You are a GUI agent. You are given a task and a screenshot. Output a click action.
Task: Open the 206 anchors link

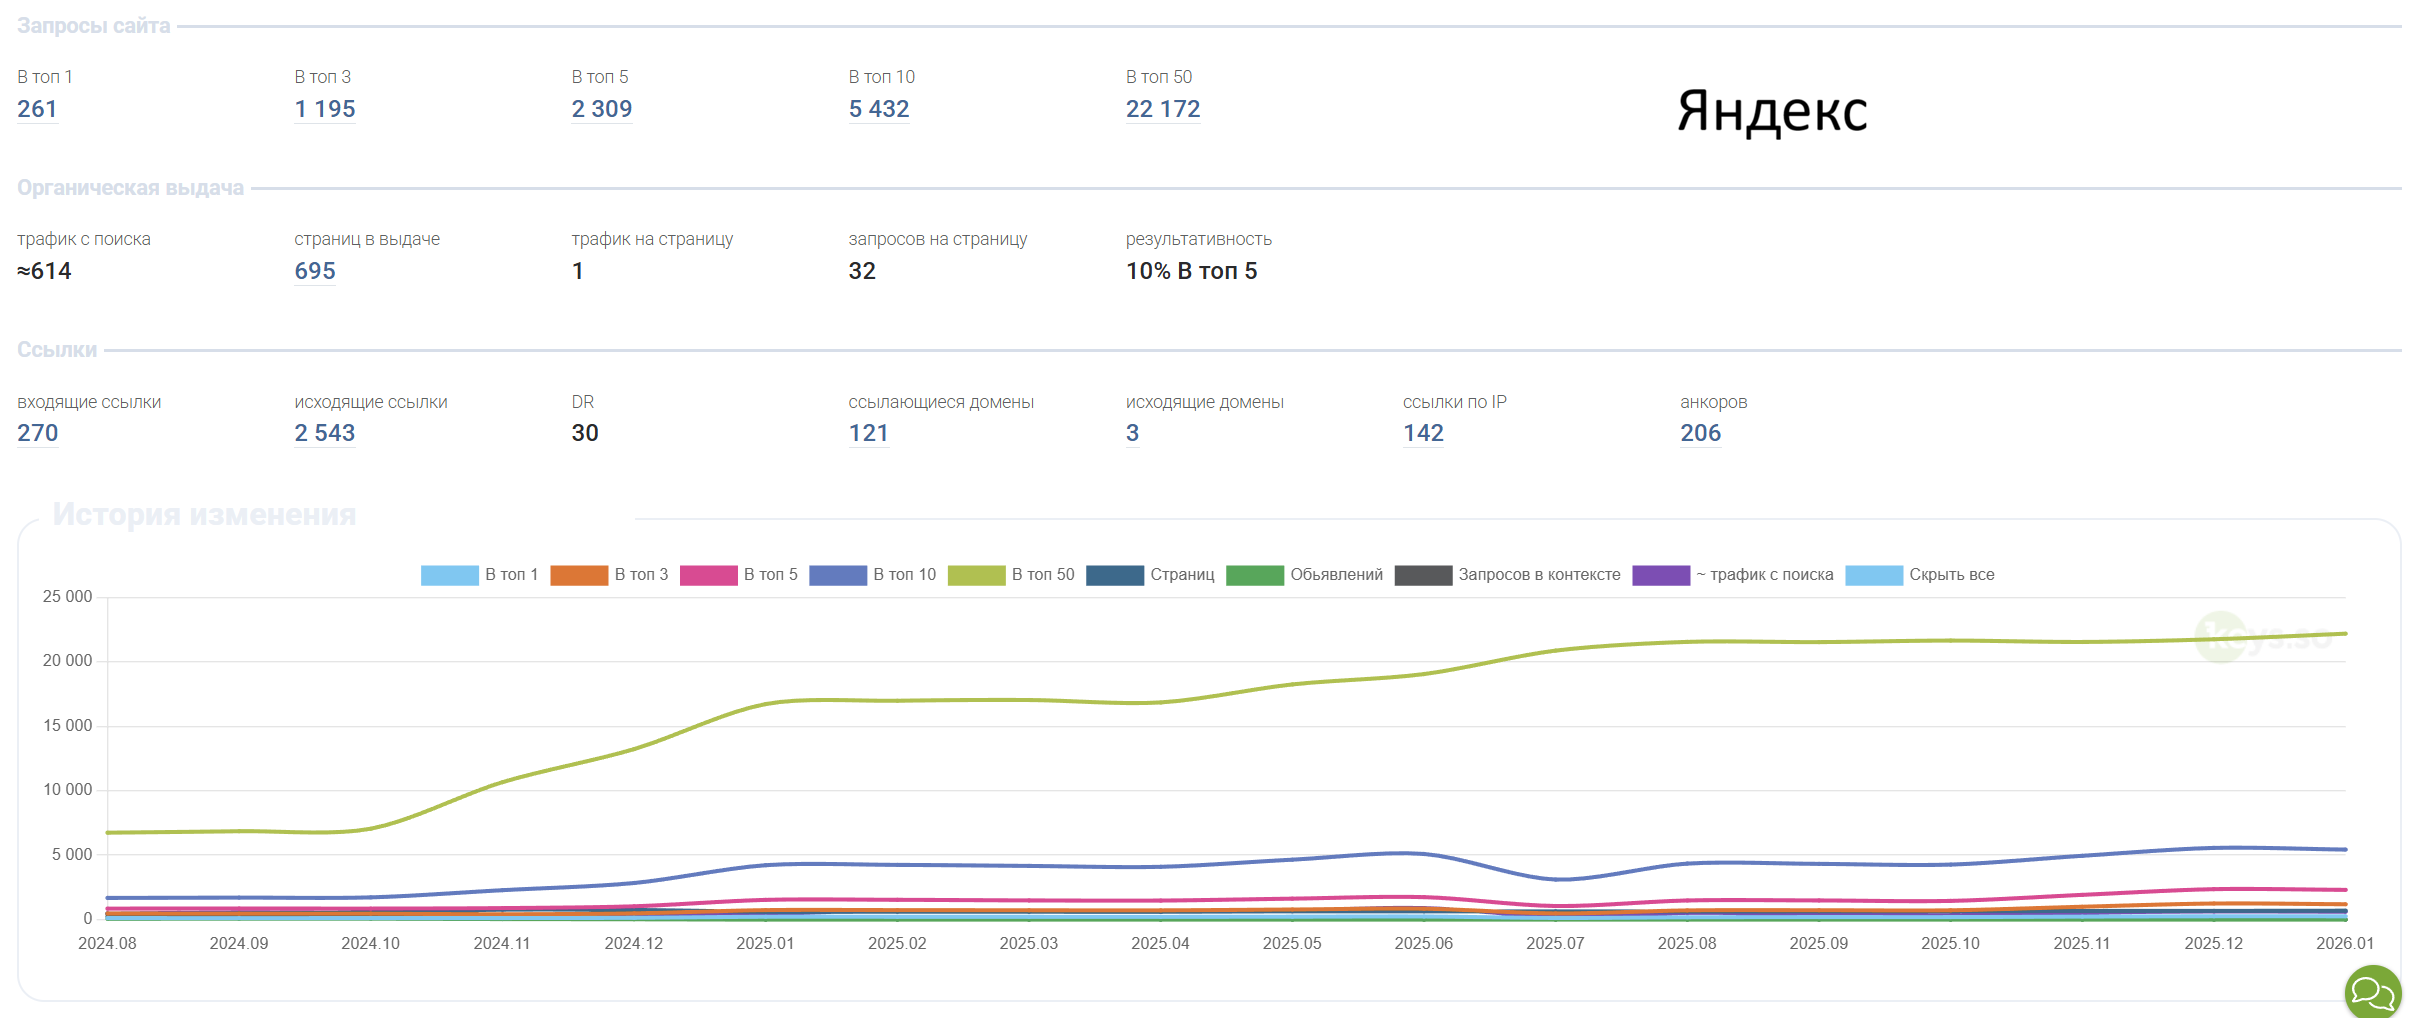pos(1701,433)
